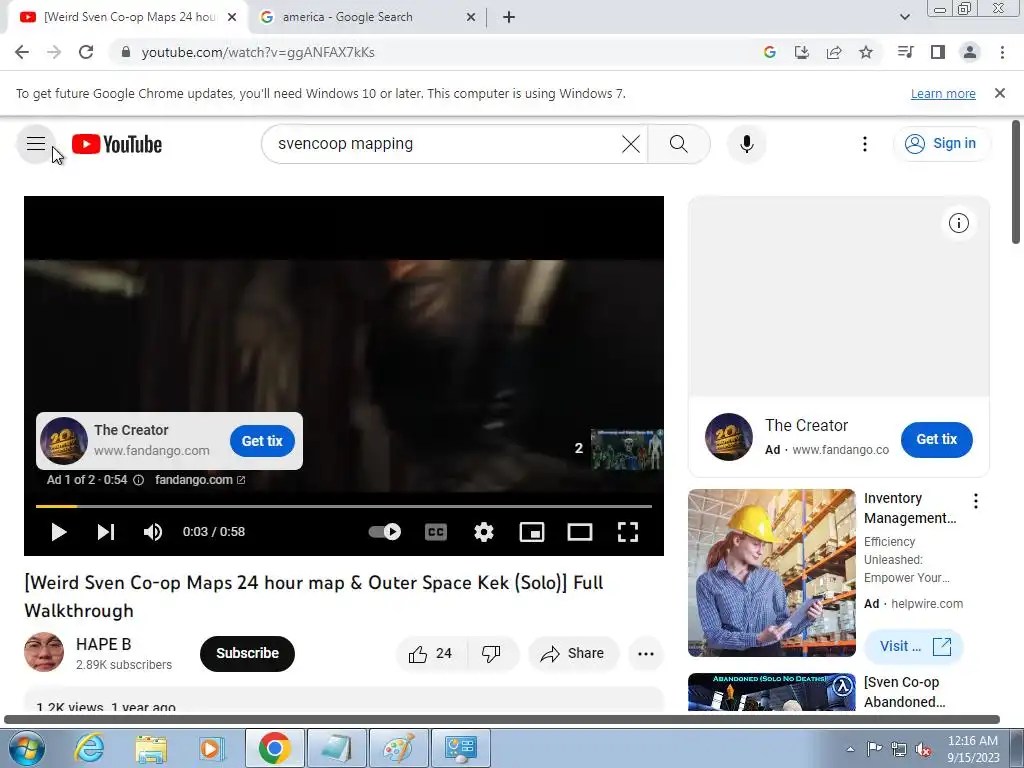
Task: Toggle the autoplay switch
Action: tap(385, 532)
